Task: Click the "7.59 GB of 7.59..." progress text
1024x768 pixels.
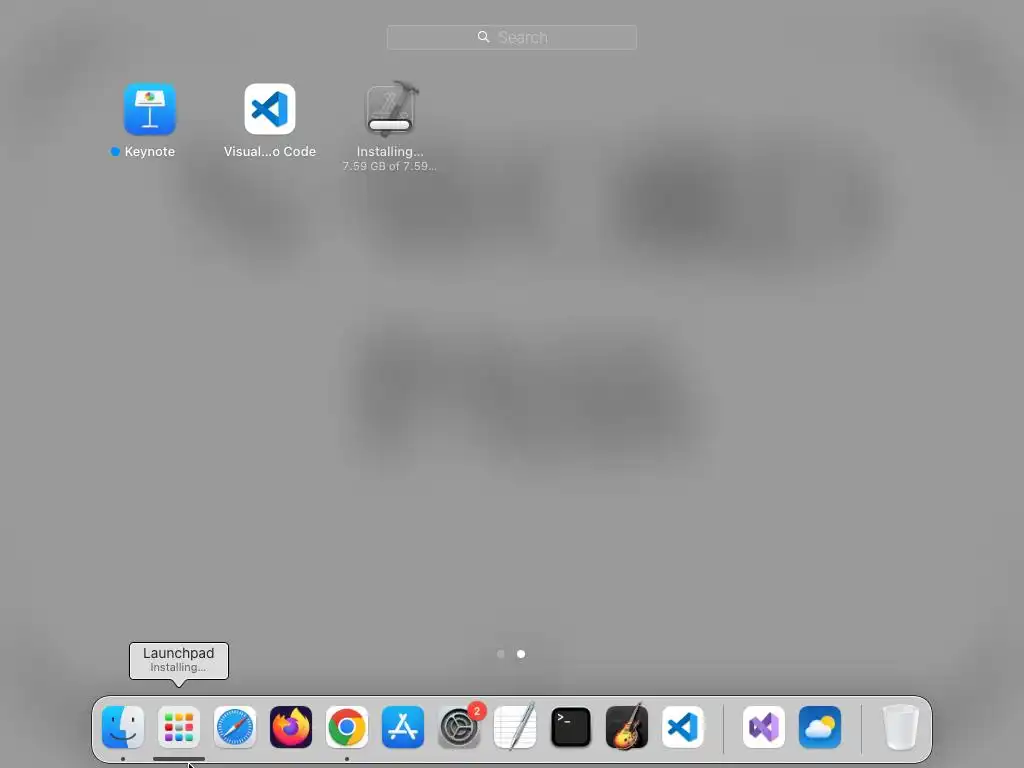Action: (390, 167)
